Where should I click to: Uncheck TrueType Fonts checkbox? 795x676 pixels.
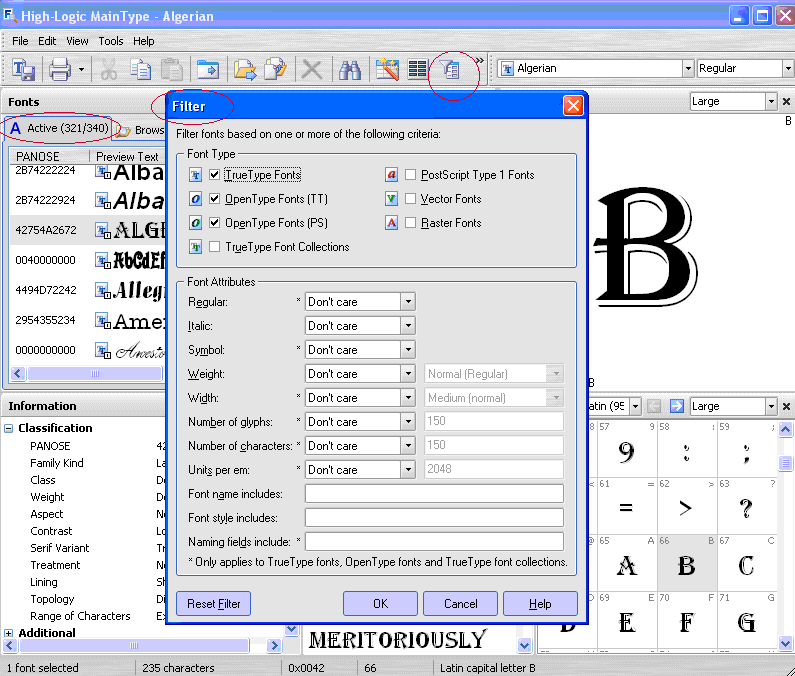click(x=214, y=175)
